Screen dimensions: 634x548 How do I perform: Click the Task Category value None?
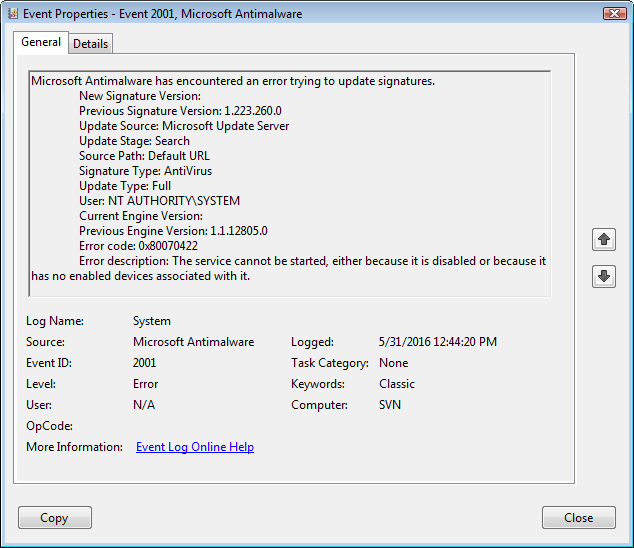(x=394, y=363)
